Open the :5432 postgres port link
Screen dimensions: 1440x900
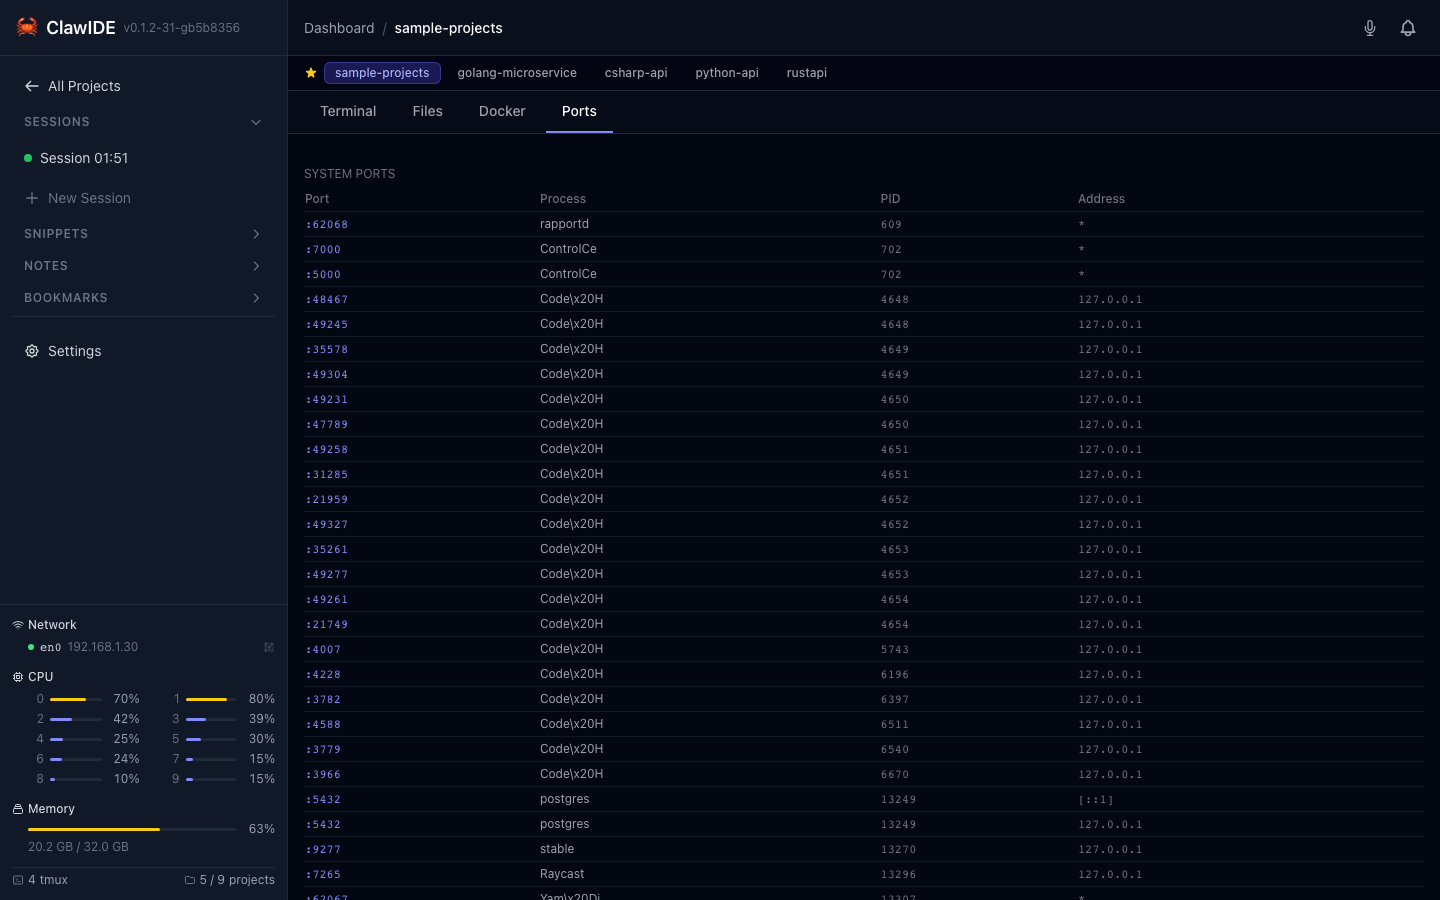(322, 799)
